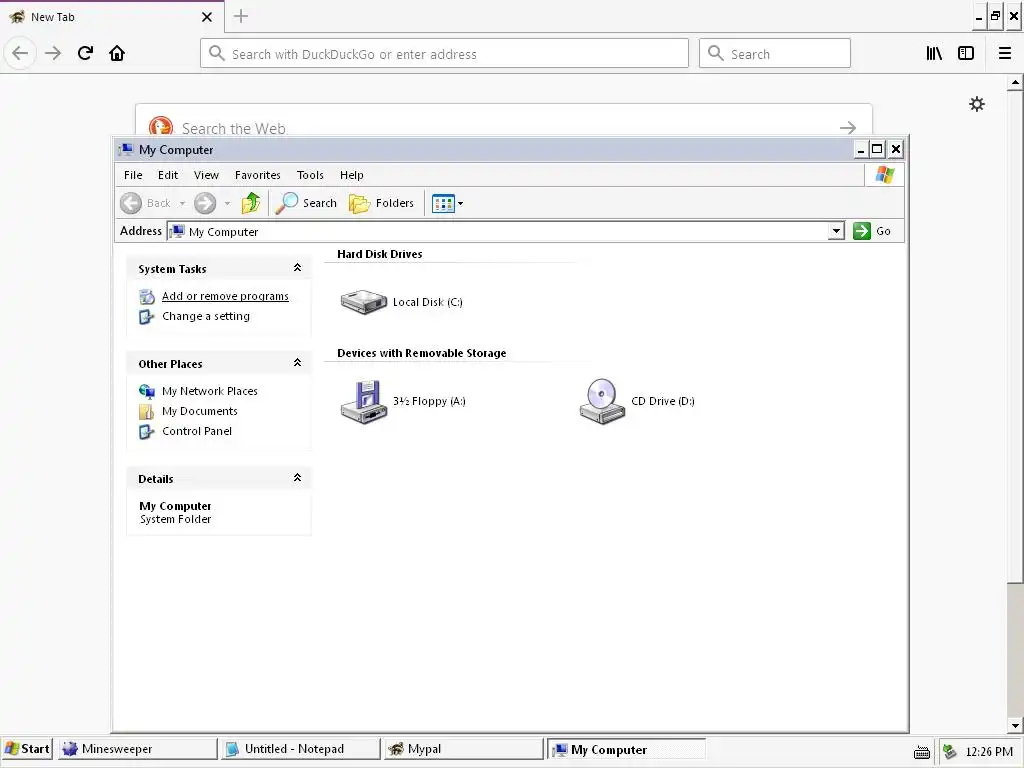Open the new tab settings gear
The width and height of the screenshot is (1024, 768).
click(976, 104)
